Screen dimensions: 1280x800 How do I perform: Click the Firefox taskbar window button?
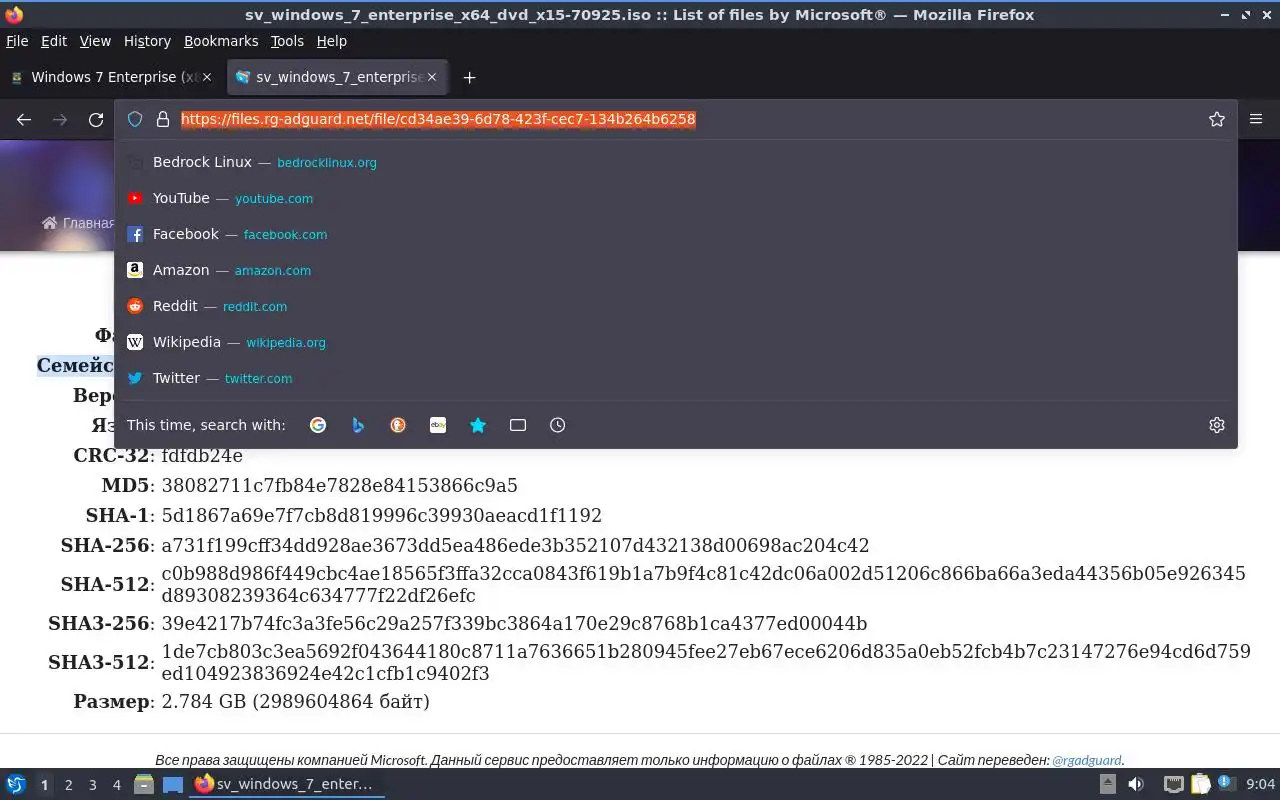(x=287, y=784)
